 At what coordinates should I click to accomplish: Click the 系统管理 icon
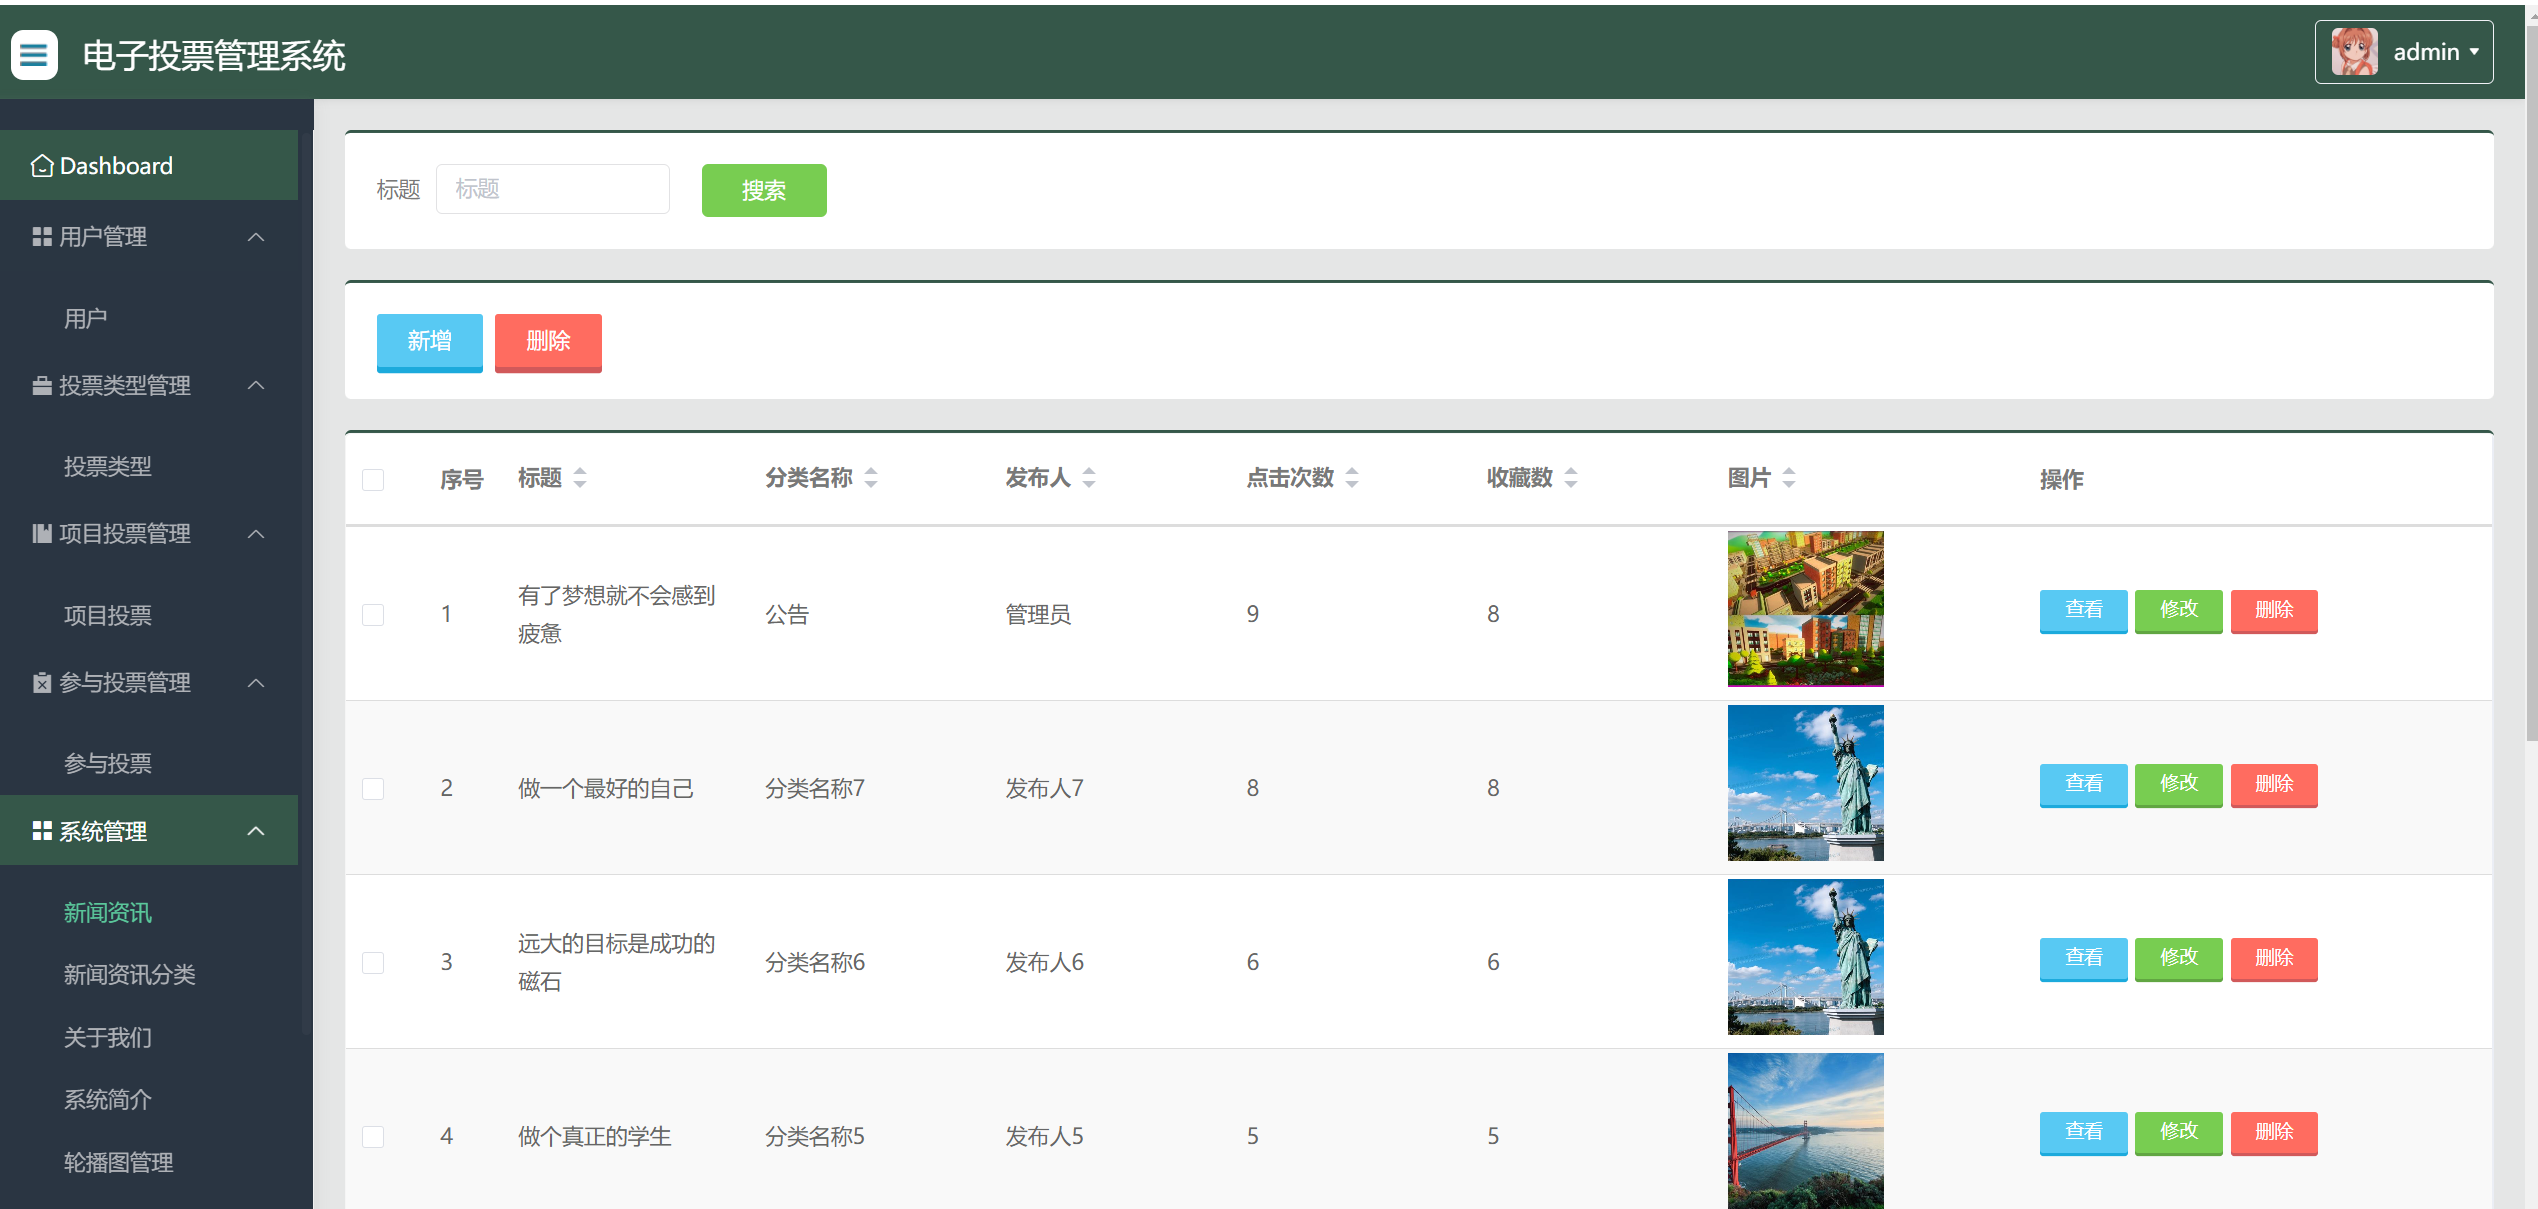click(x=40, y=830)
